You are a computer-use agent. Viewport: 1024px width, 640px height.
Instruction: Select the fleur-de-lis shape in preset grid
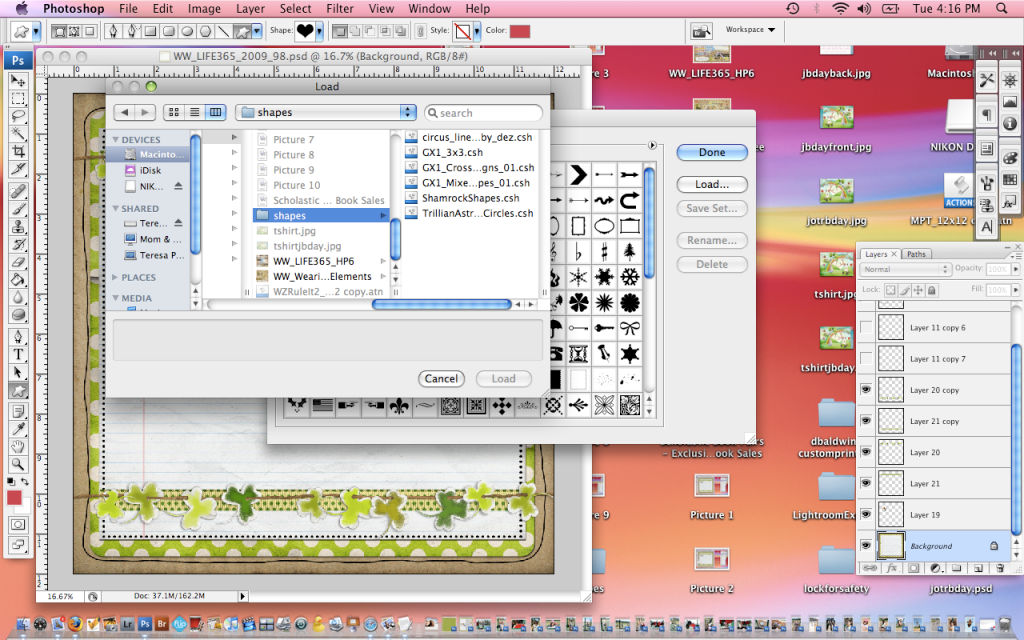(400, 406)
